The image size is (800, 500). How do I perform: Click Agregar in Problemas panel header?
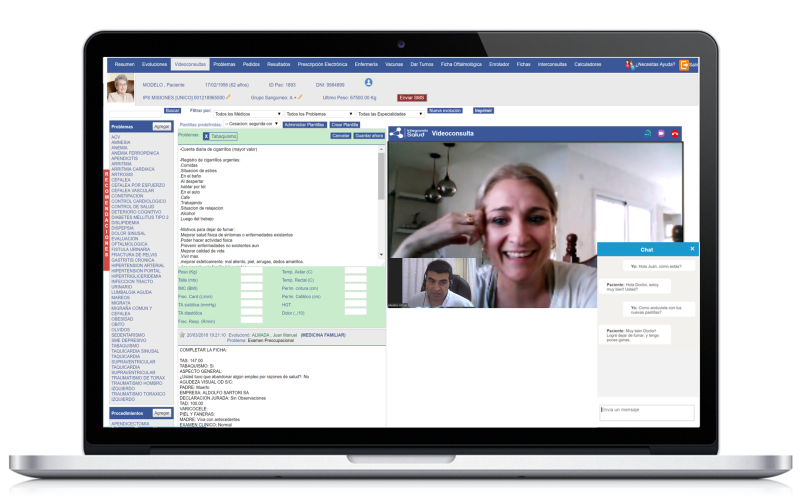click(x=162, y=127)
